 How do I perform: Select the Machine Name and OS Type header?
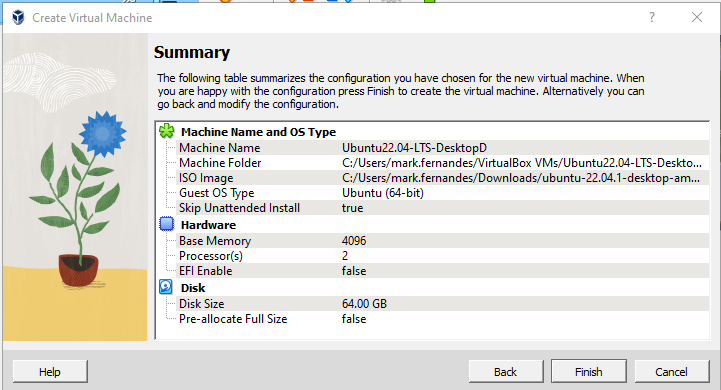(258, 132)
